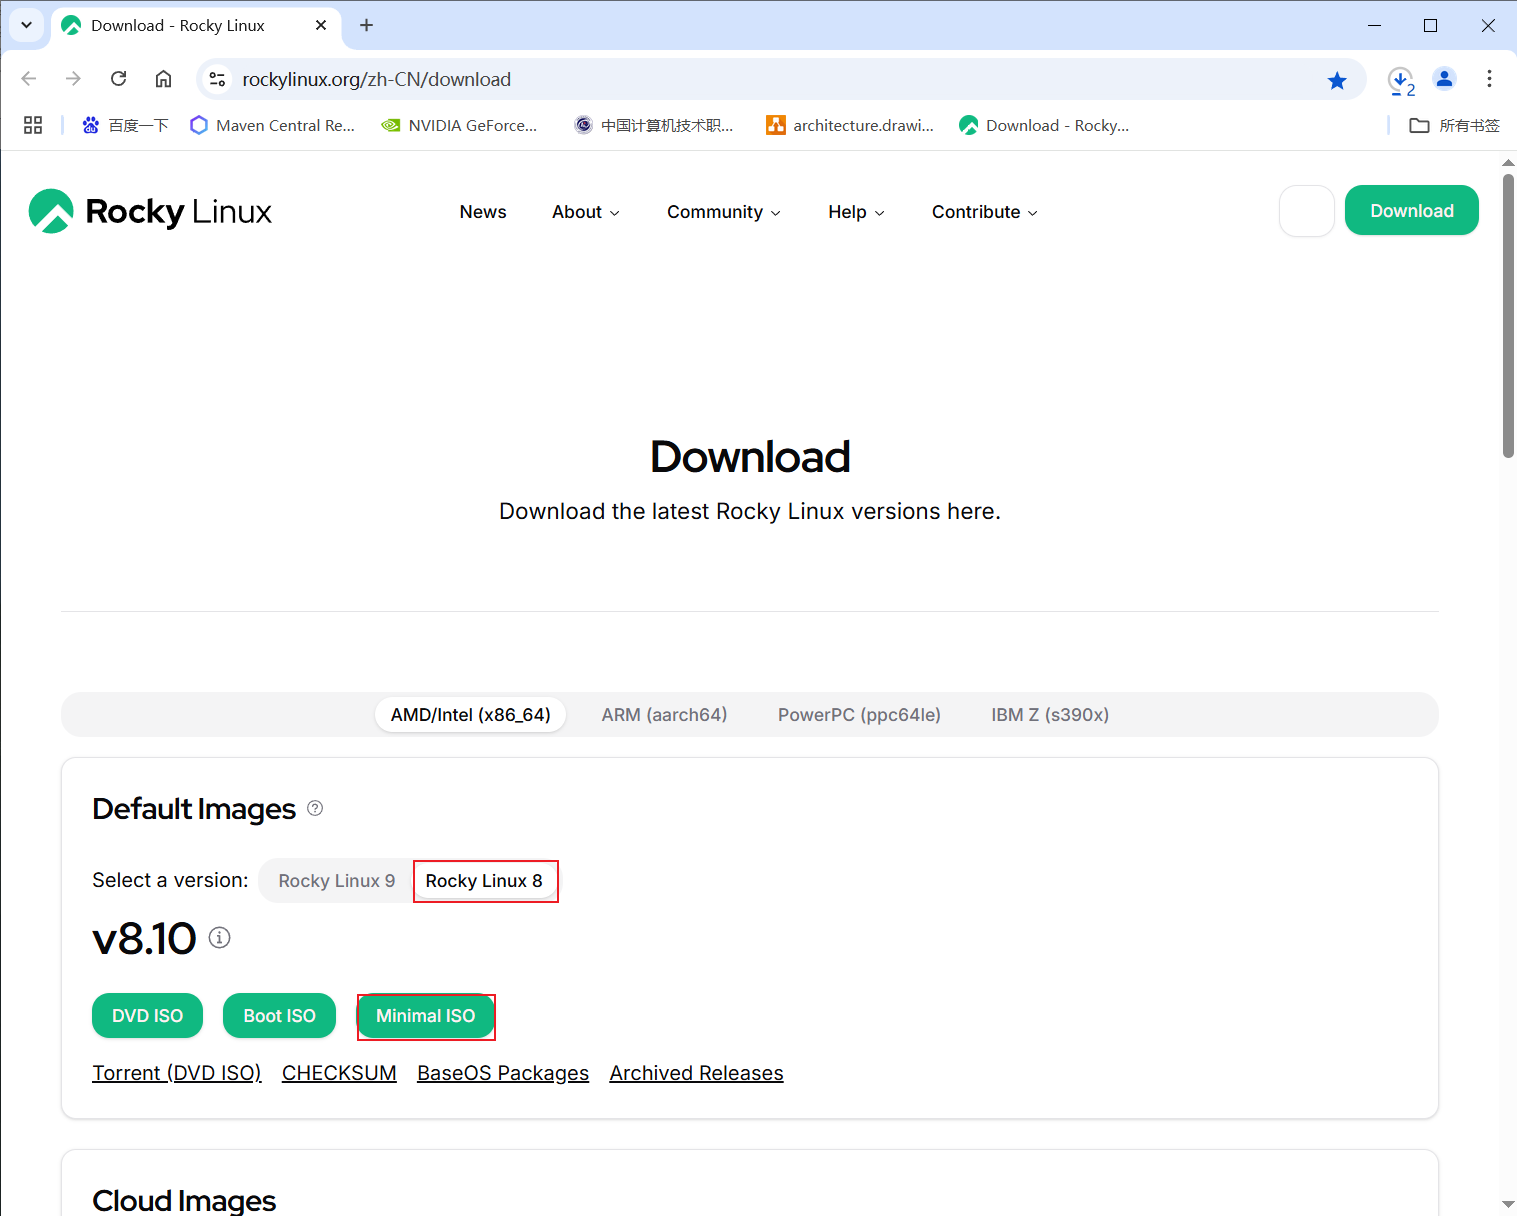Click help icon next to Default Images
Image resolution: width=1517 pixels, height=1216 pixels.
coord(315,808)
